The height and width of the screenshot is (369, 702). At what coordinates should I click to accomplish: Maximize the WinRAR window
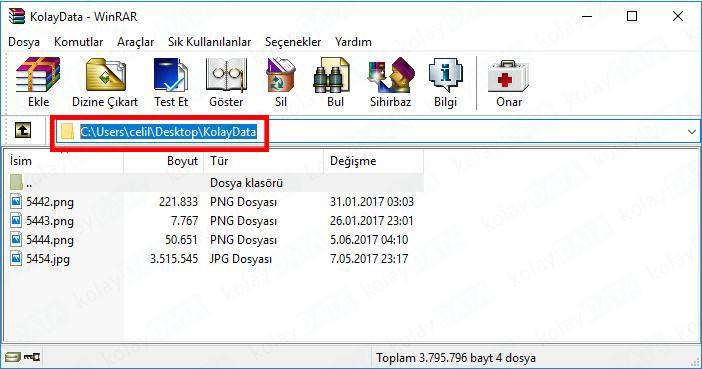(632, 16)
